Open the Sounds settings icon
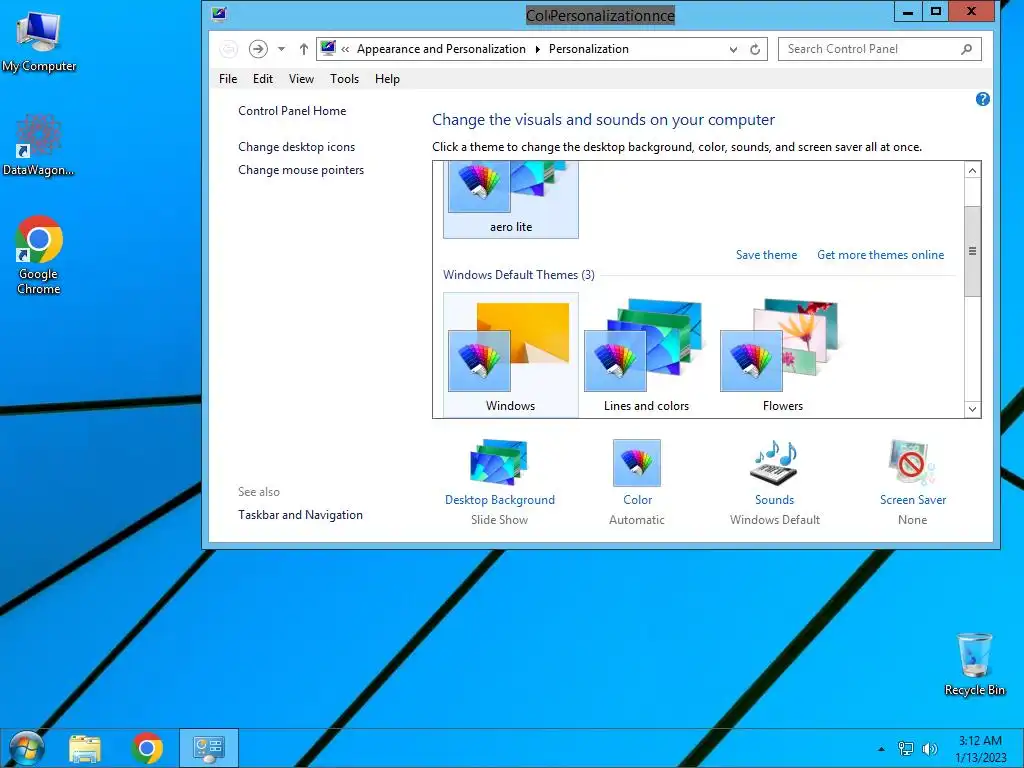Viewport: 1024px width, 768px height. point(775,463)
